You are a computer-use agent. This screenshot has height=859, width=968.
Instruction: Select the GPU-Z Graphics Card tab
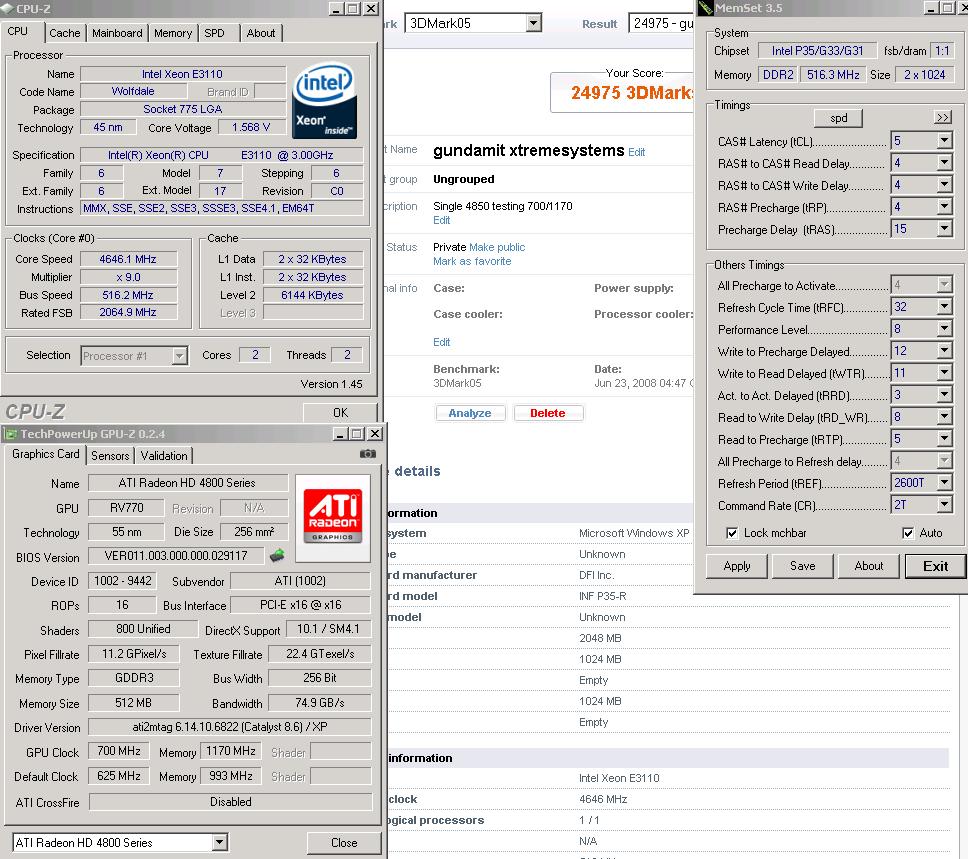tap(46, 455)
